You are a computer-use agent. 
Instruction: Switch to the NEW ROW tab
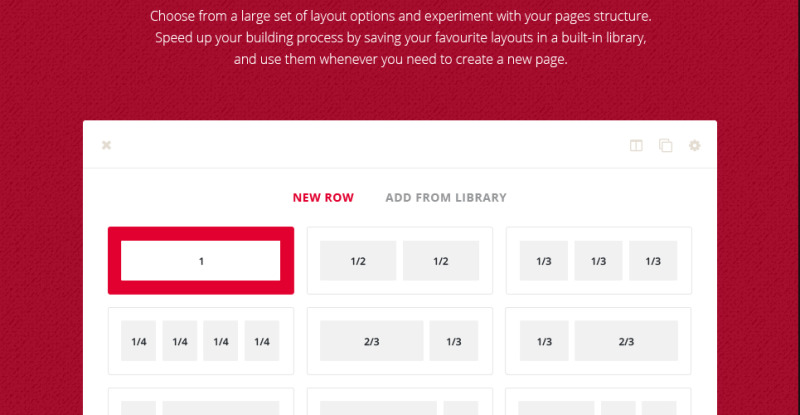[323, 198]
